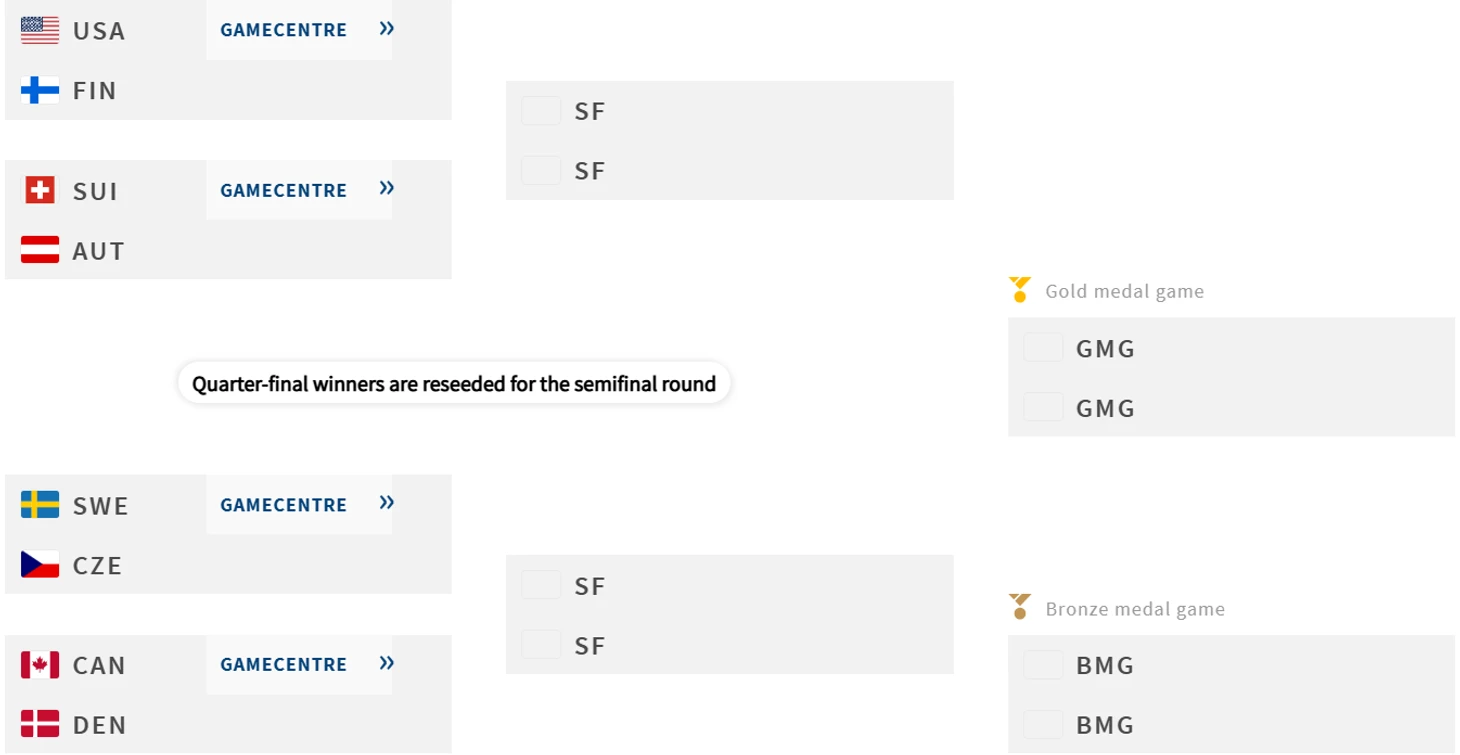Click the double chevron beside USA Gamecentre
Viewport: 1460px width, 755px height.
point(387,29)
